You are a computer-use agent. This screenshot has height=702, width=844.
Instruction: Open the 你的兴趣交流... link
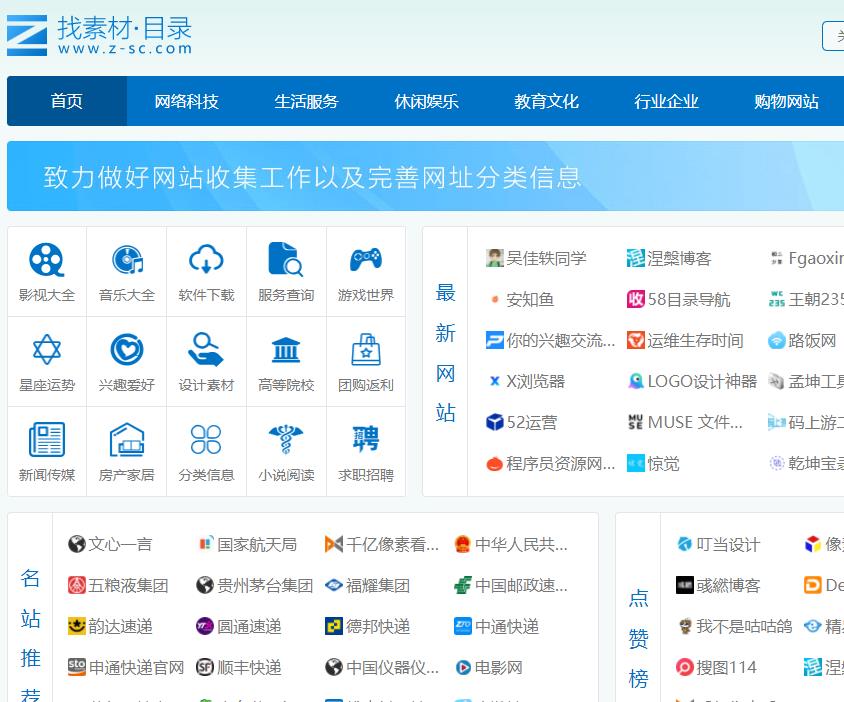560,341
